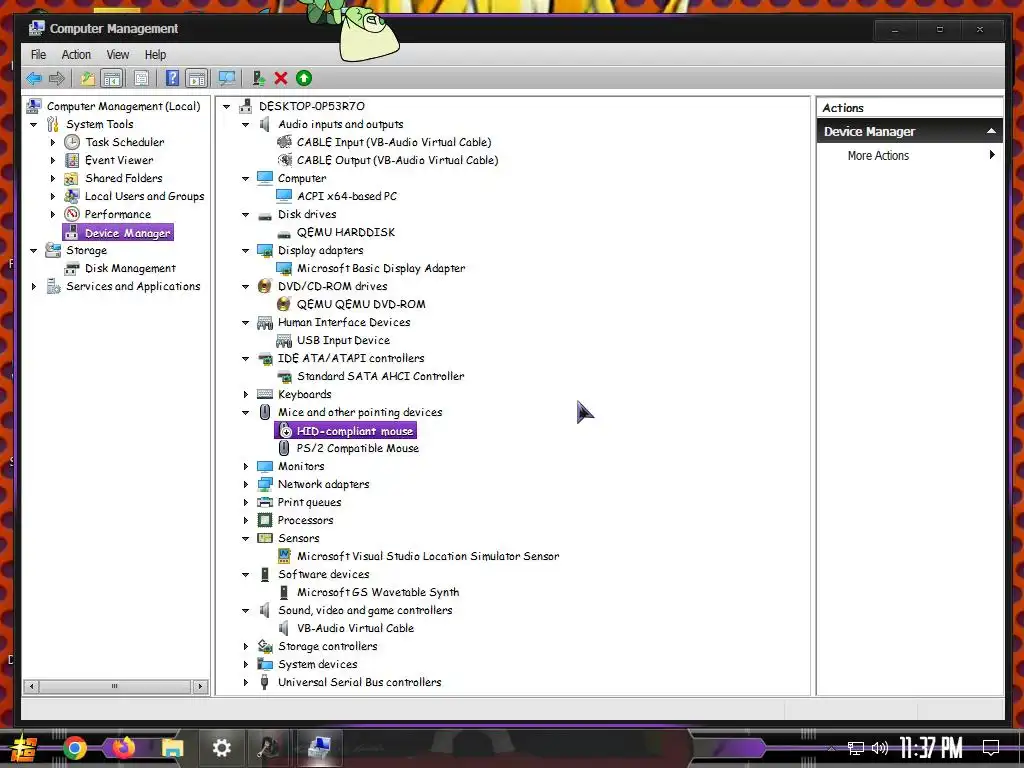Select the CABLE Input (VB-Audio Virtual Cable) device
The width and height of the screenshot is (1024, 768).
tap(394, 142)
